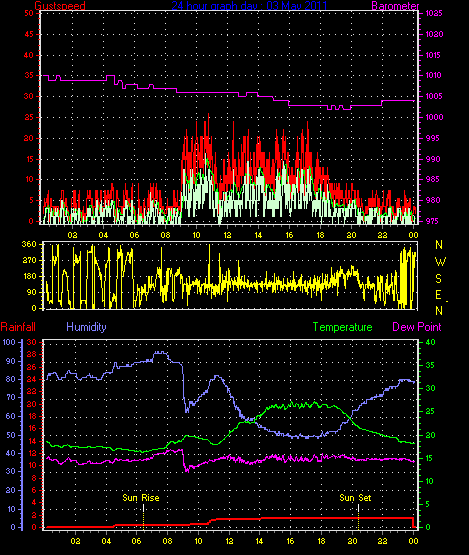This screenshot has height=555, width=469.
Task: Select the 24 hour graph title
Action: click(x=249, y=5)
